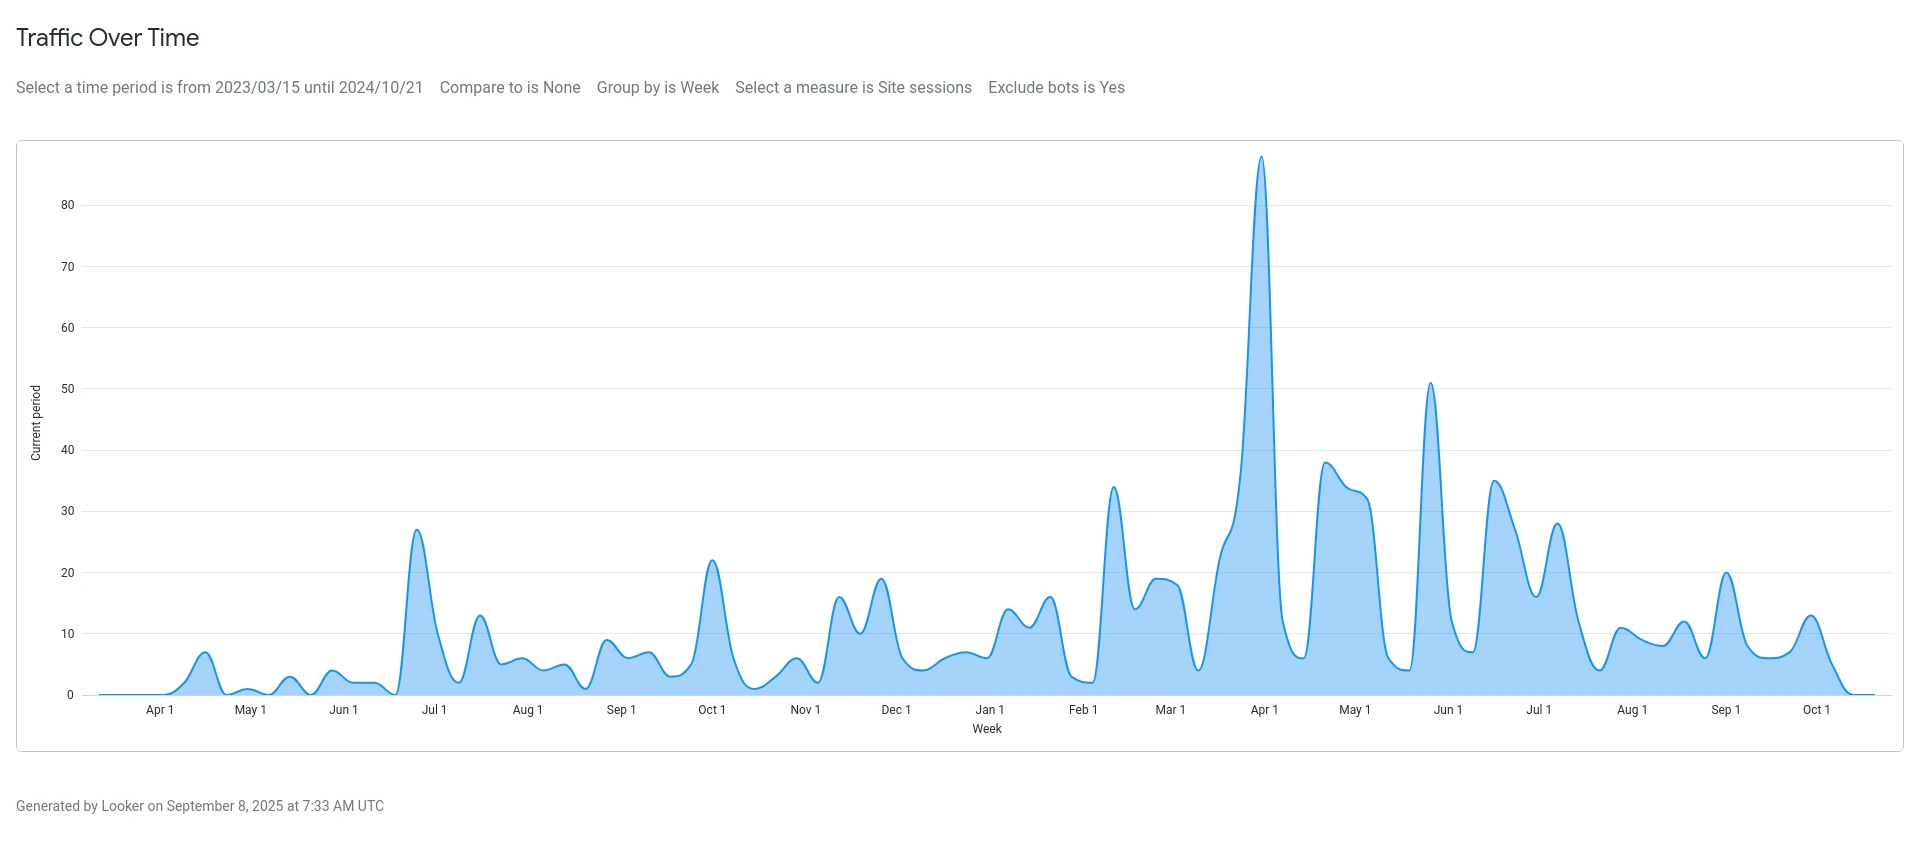Click the 50 y-axis tick label
The width and height of the screenshot is (1920, 844).
pos(67,389)
